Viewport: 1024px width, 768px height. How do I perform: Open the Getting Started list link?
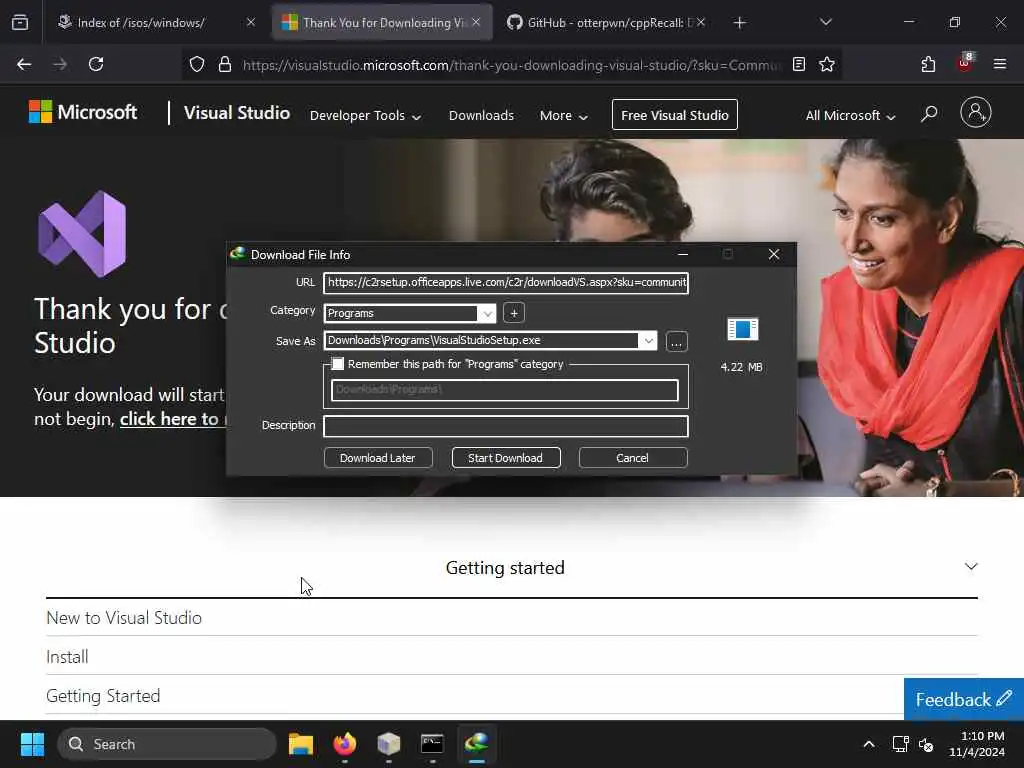pyautogui.click(x=103, y=696)
